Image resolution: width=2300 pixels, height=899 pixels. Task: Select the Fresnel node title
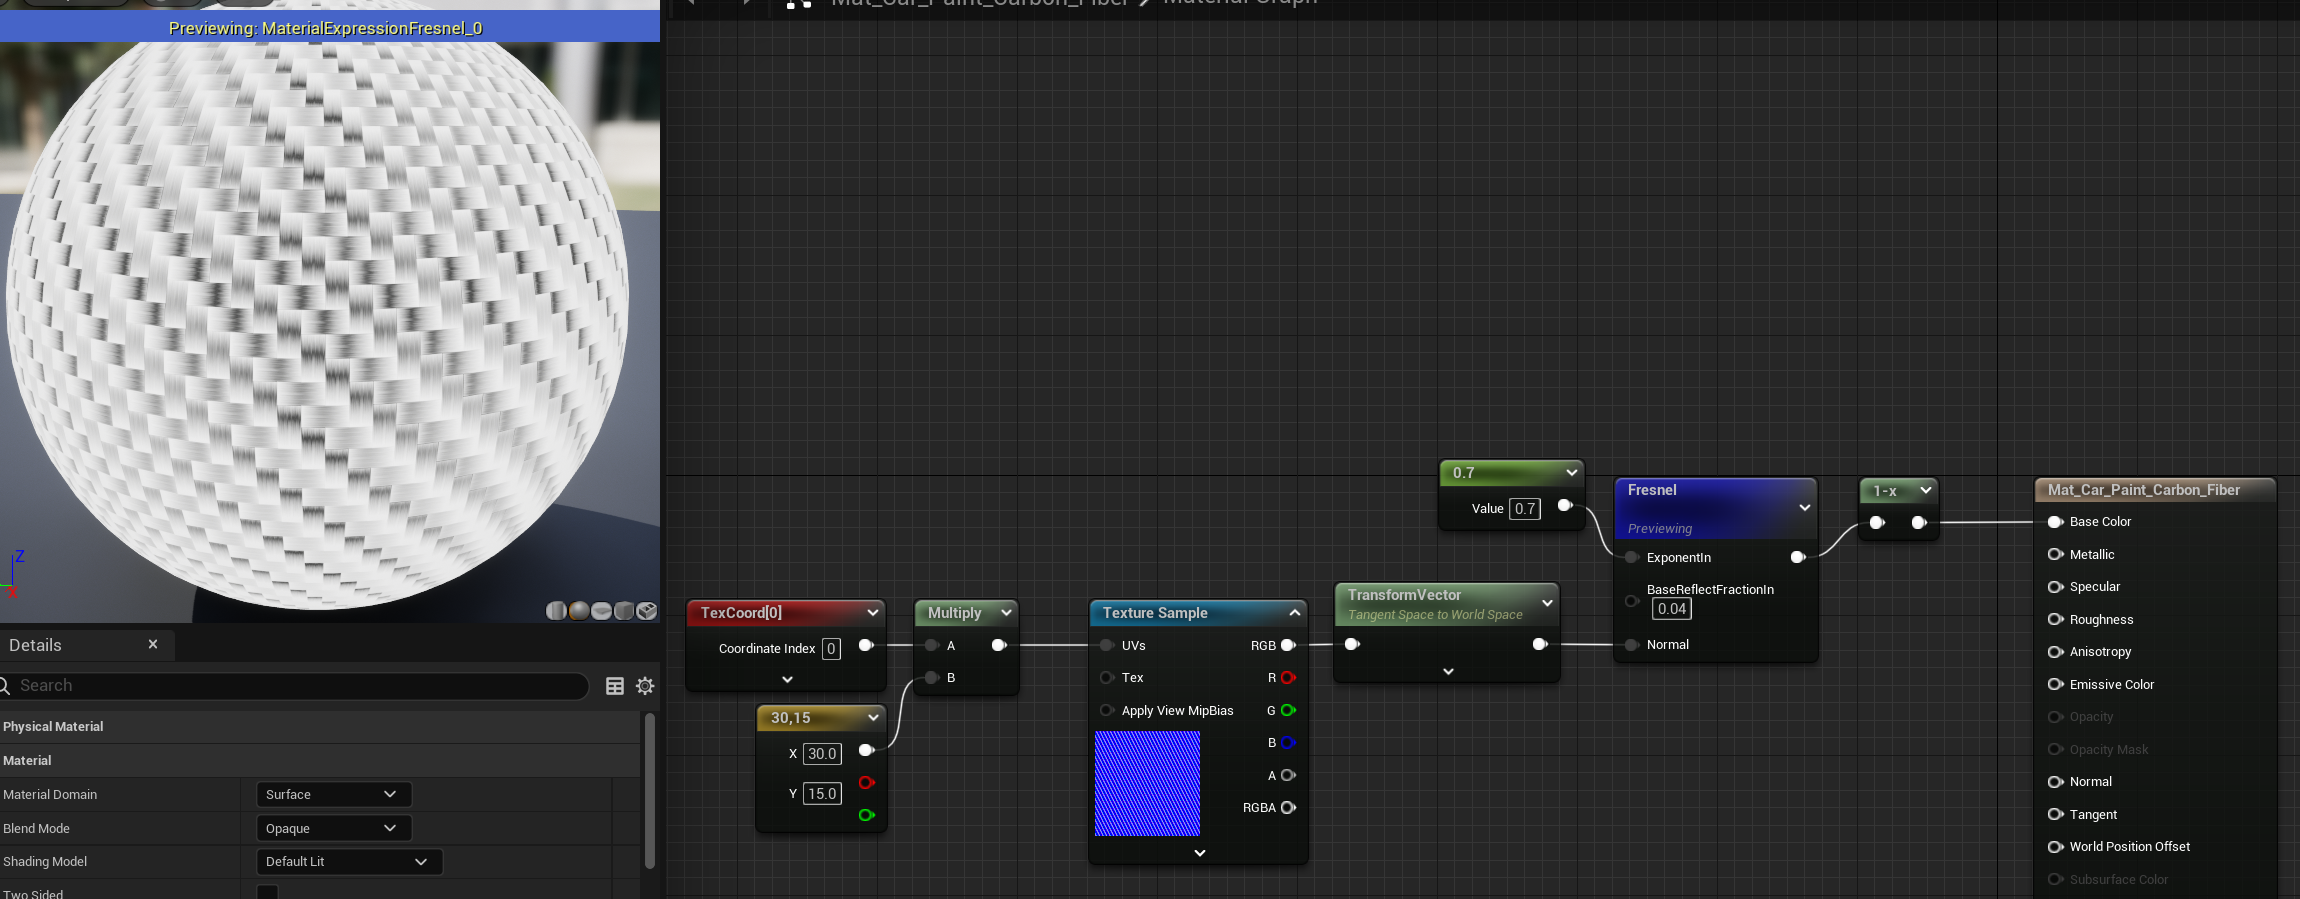point(1652,490)
